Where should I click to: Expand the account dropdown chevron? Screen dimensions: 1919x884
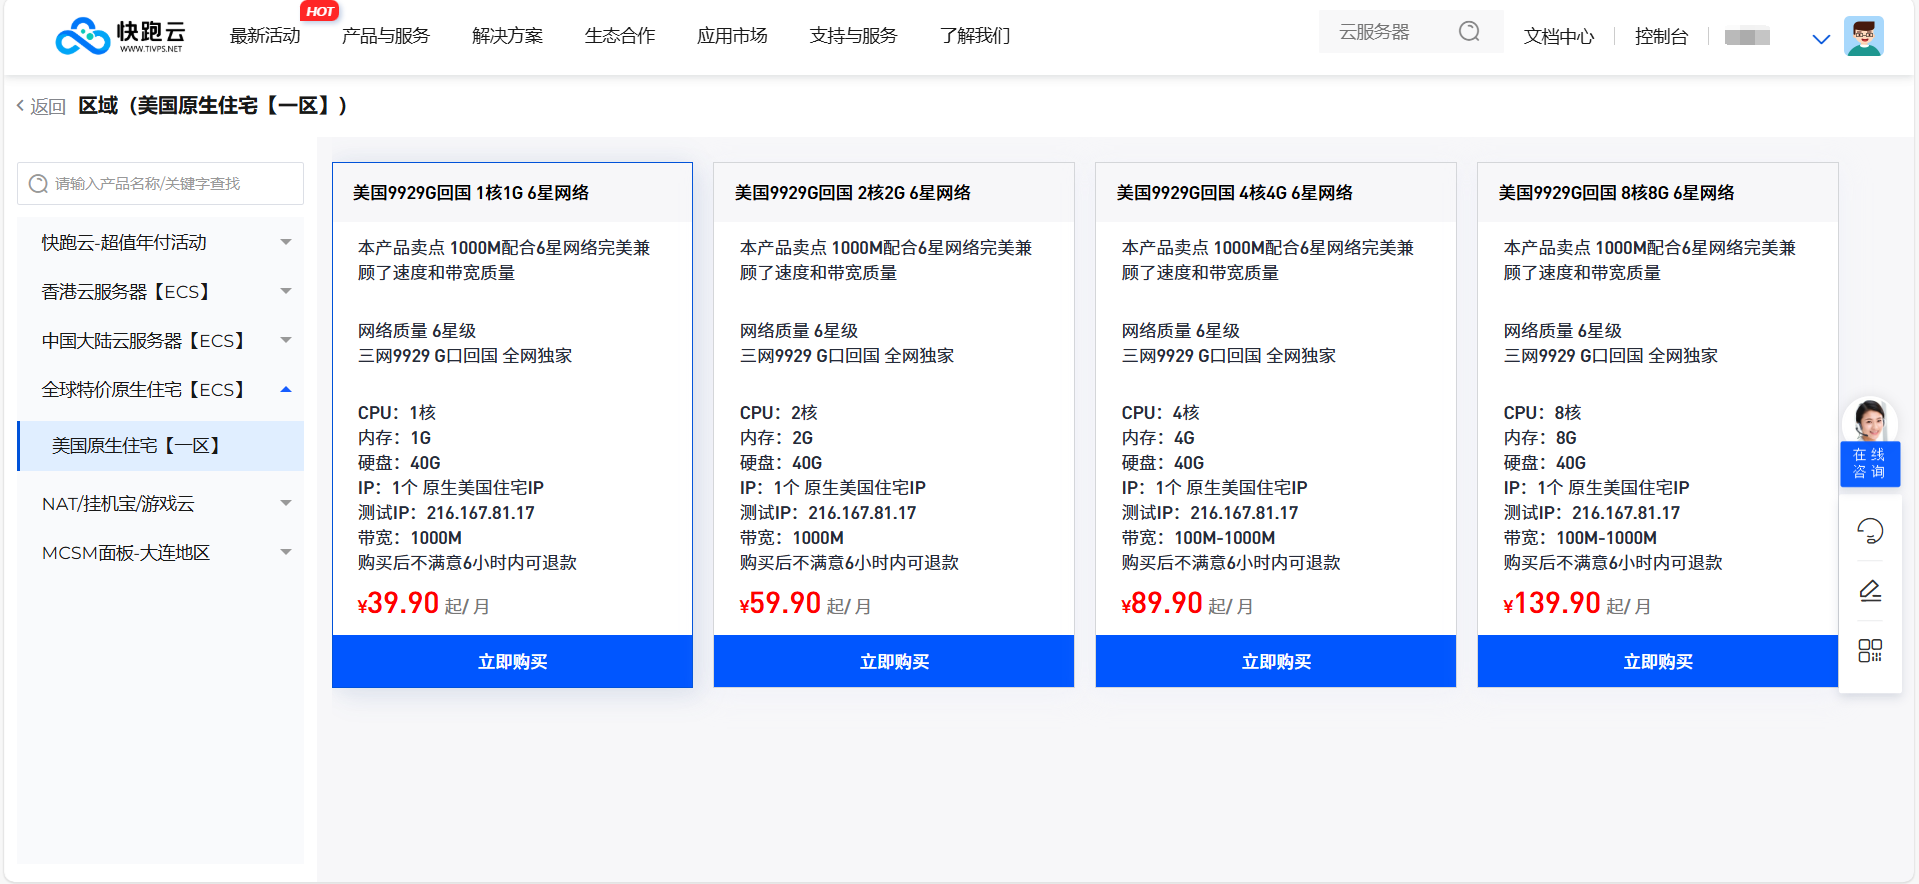1821,39
